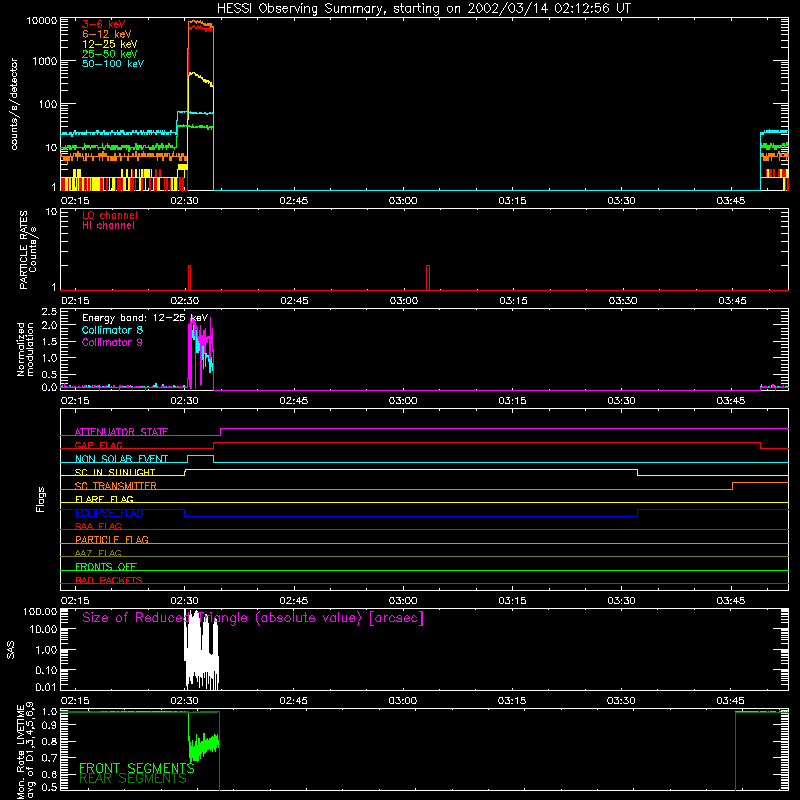This screenshot has width=800, height=800.
Task: Select the Energy band: 12-25 keV caption
Action: point(145,318)
